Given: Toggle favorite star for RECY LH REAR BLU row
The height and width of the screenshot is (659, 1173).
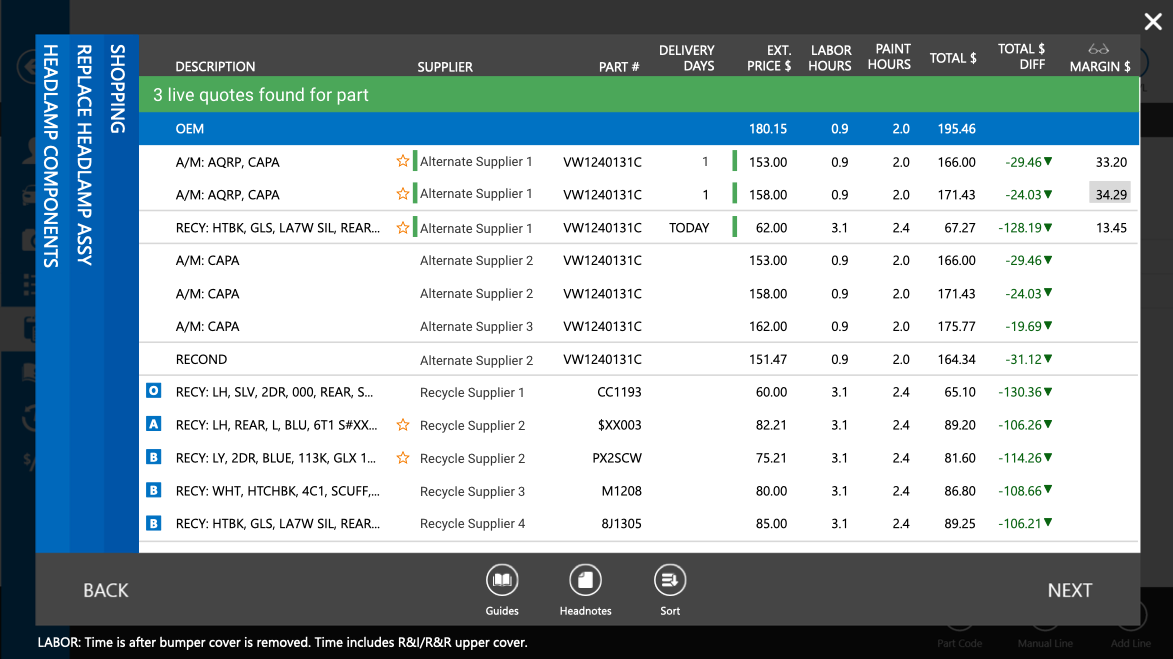Looking at the screenshot, I should click(x=402, y=425).
